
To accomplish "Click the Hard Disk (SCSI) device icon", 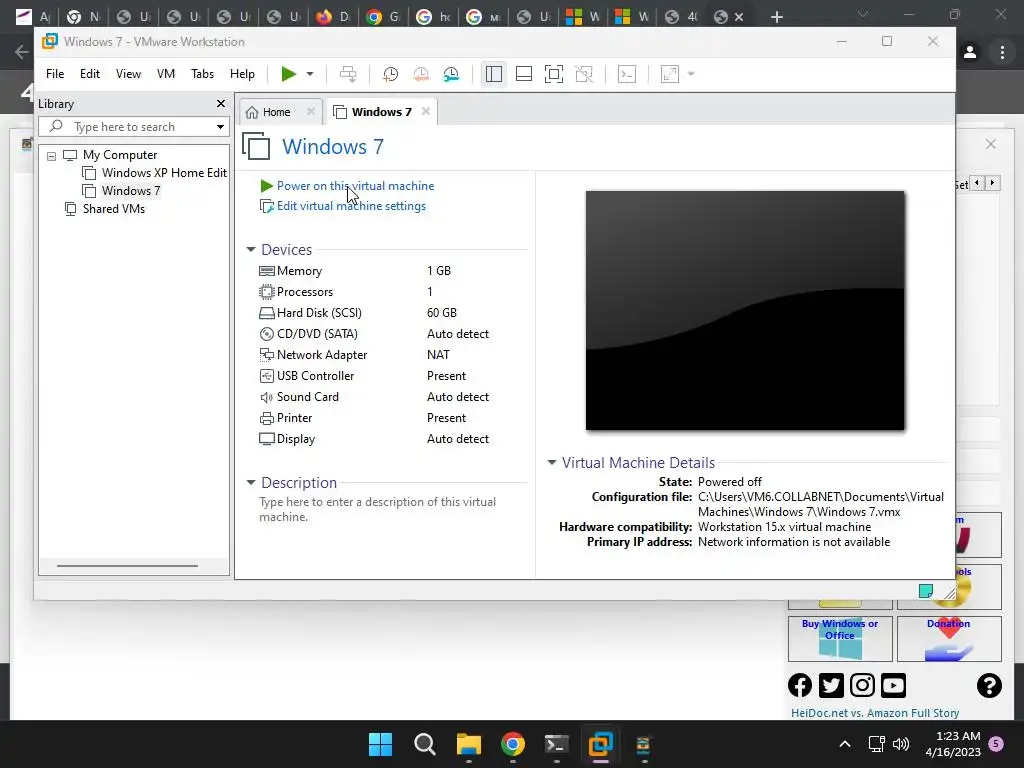I will (x=266, y=313).
